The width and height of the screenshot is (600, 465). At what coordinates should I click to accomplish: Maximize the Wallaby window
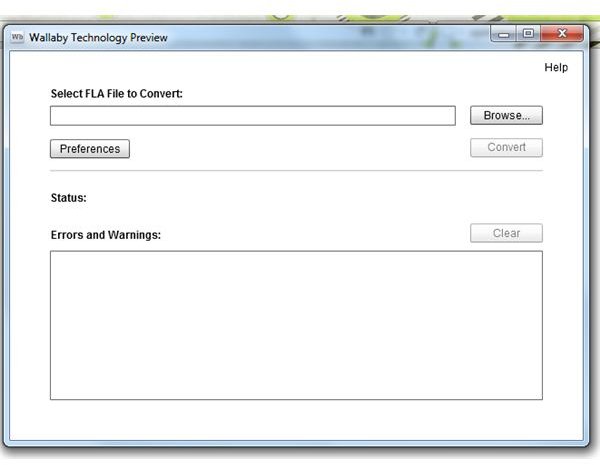tap(528, 34)
